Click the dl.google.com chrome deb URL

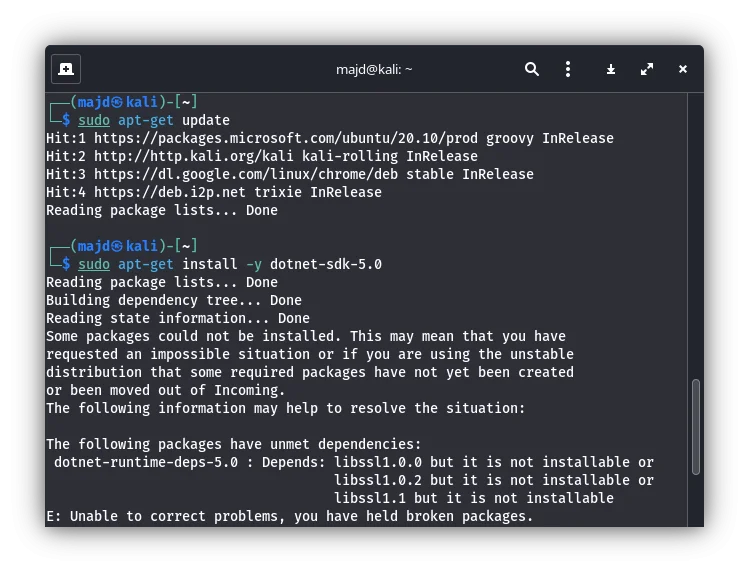click(246, 174)
